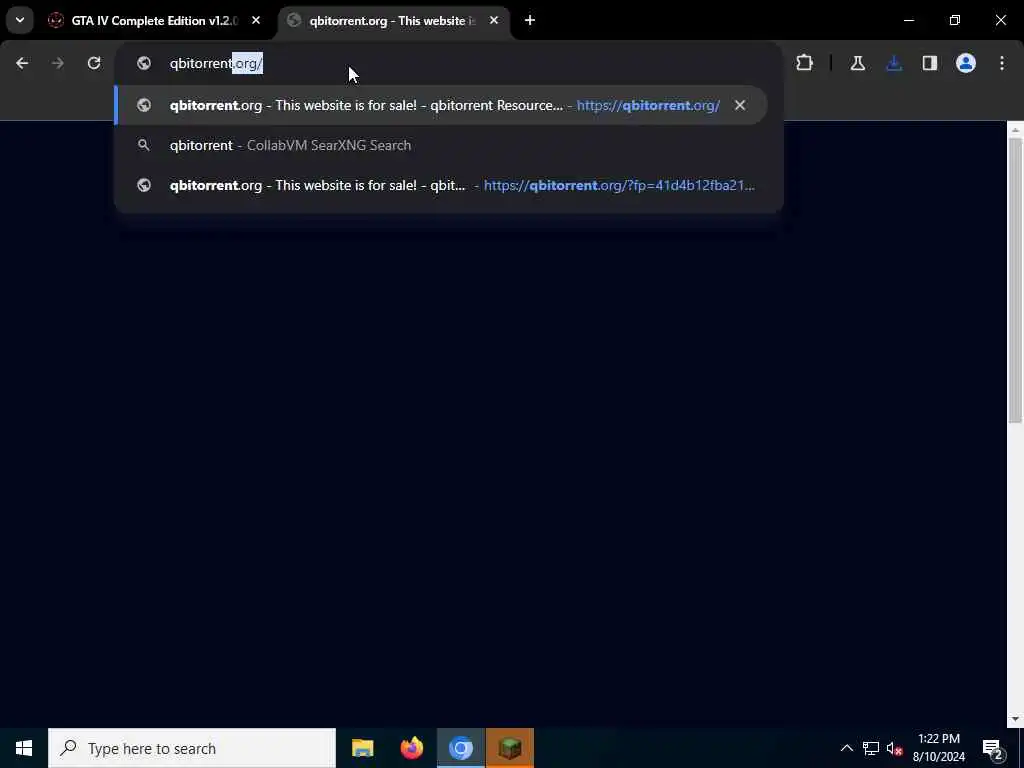The height and width of the screenshot is (768, 1024).
Task: Select qbitorrent CollabVM SearXNG Search suggestion
Action: pos(448,145)
